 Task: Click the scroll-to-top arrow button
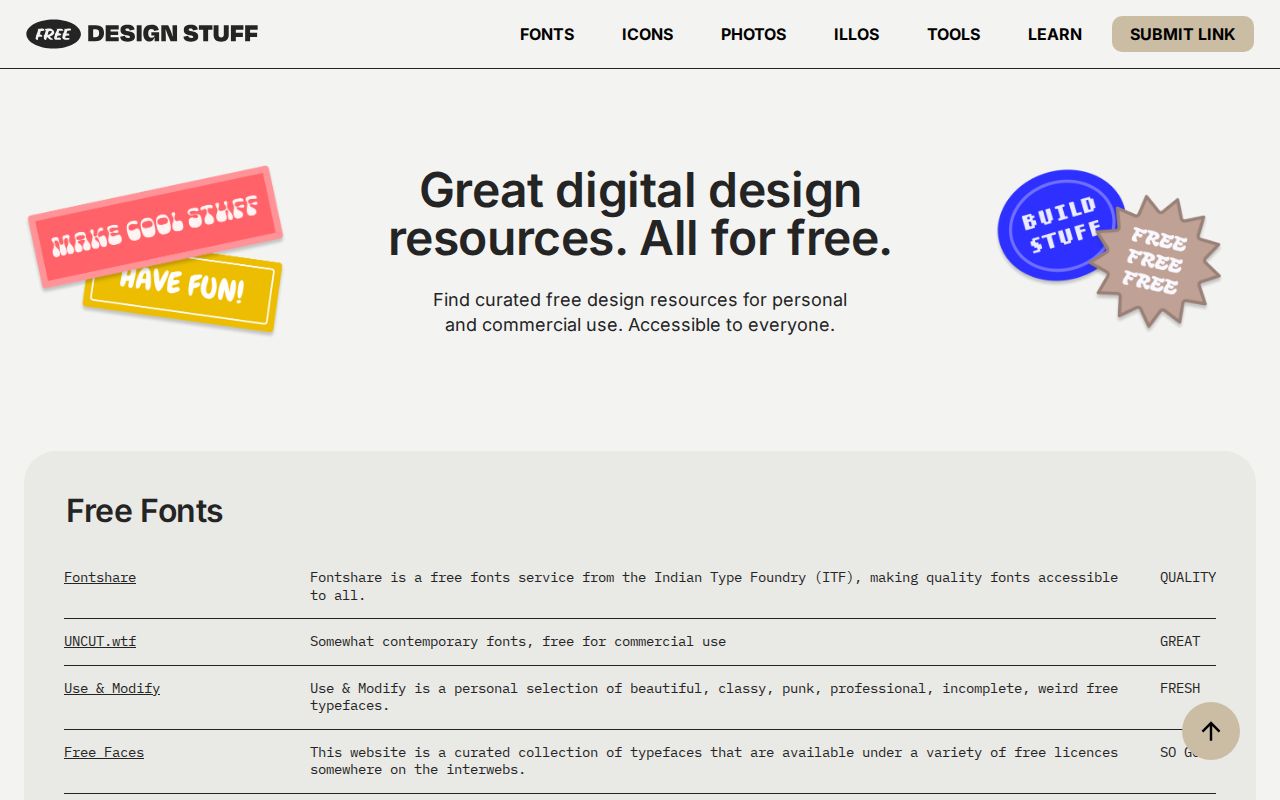[1211, 731]
